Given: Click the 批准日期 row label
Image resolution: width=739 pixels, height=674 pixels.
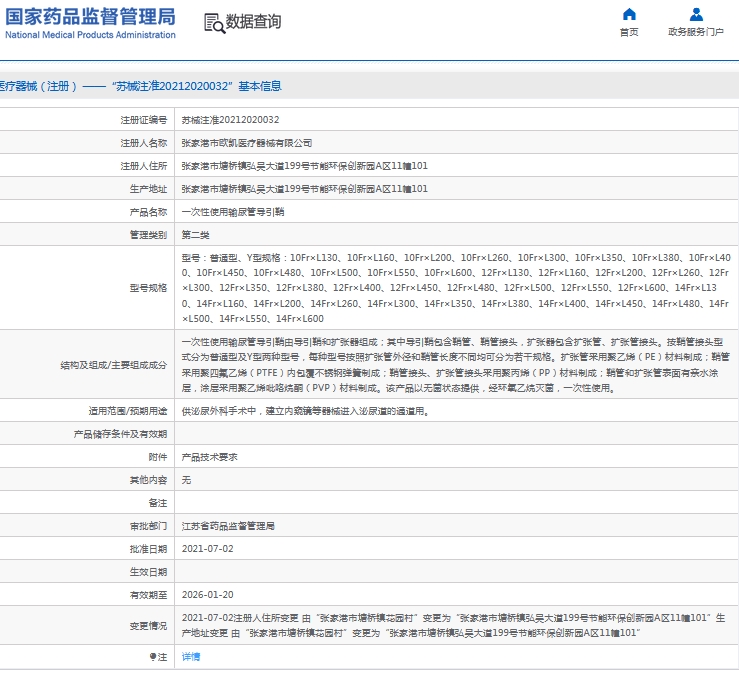Looking at the screenshot, I should (148, 549).
